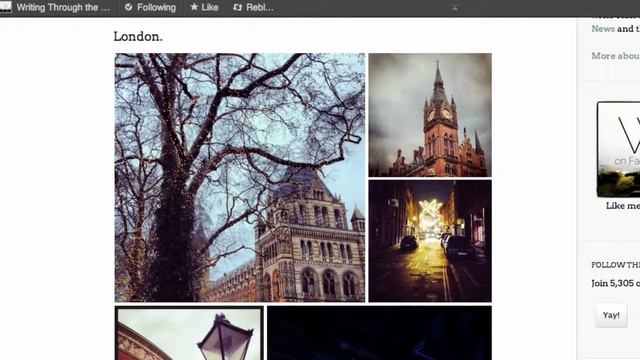Click the Following checkmark icon

coord(129,7)
